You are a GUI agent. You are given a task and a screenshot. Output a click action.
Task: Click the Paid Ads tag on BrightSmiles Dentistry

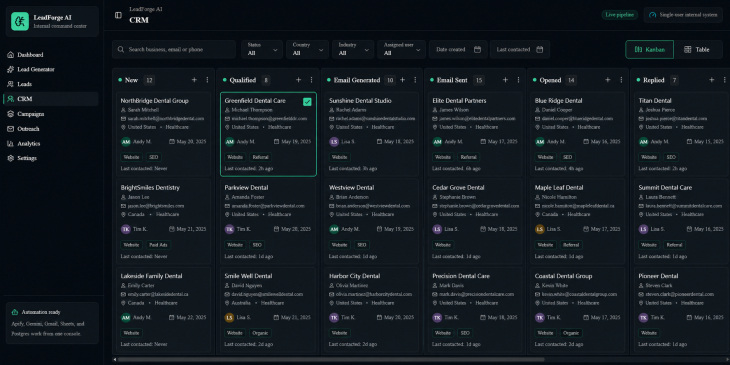pos(158,245)
